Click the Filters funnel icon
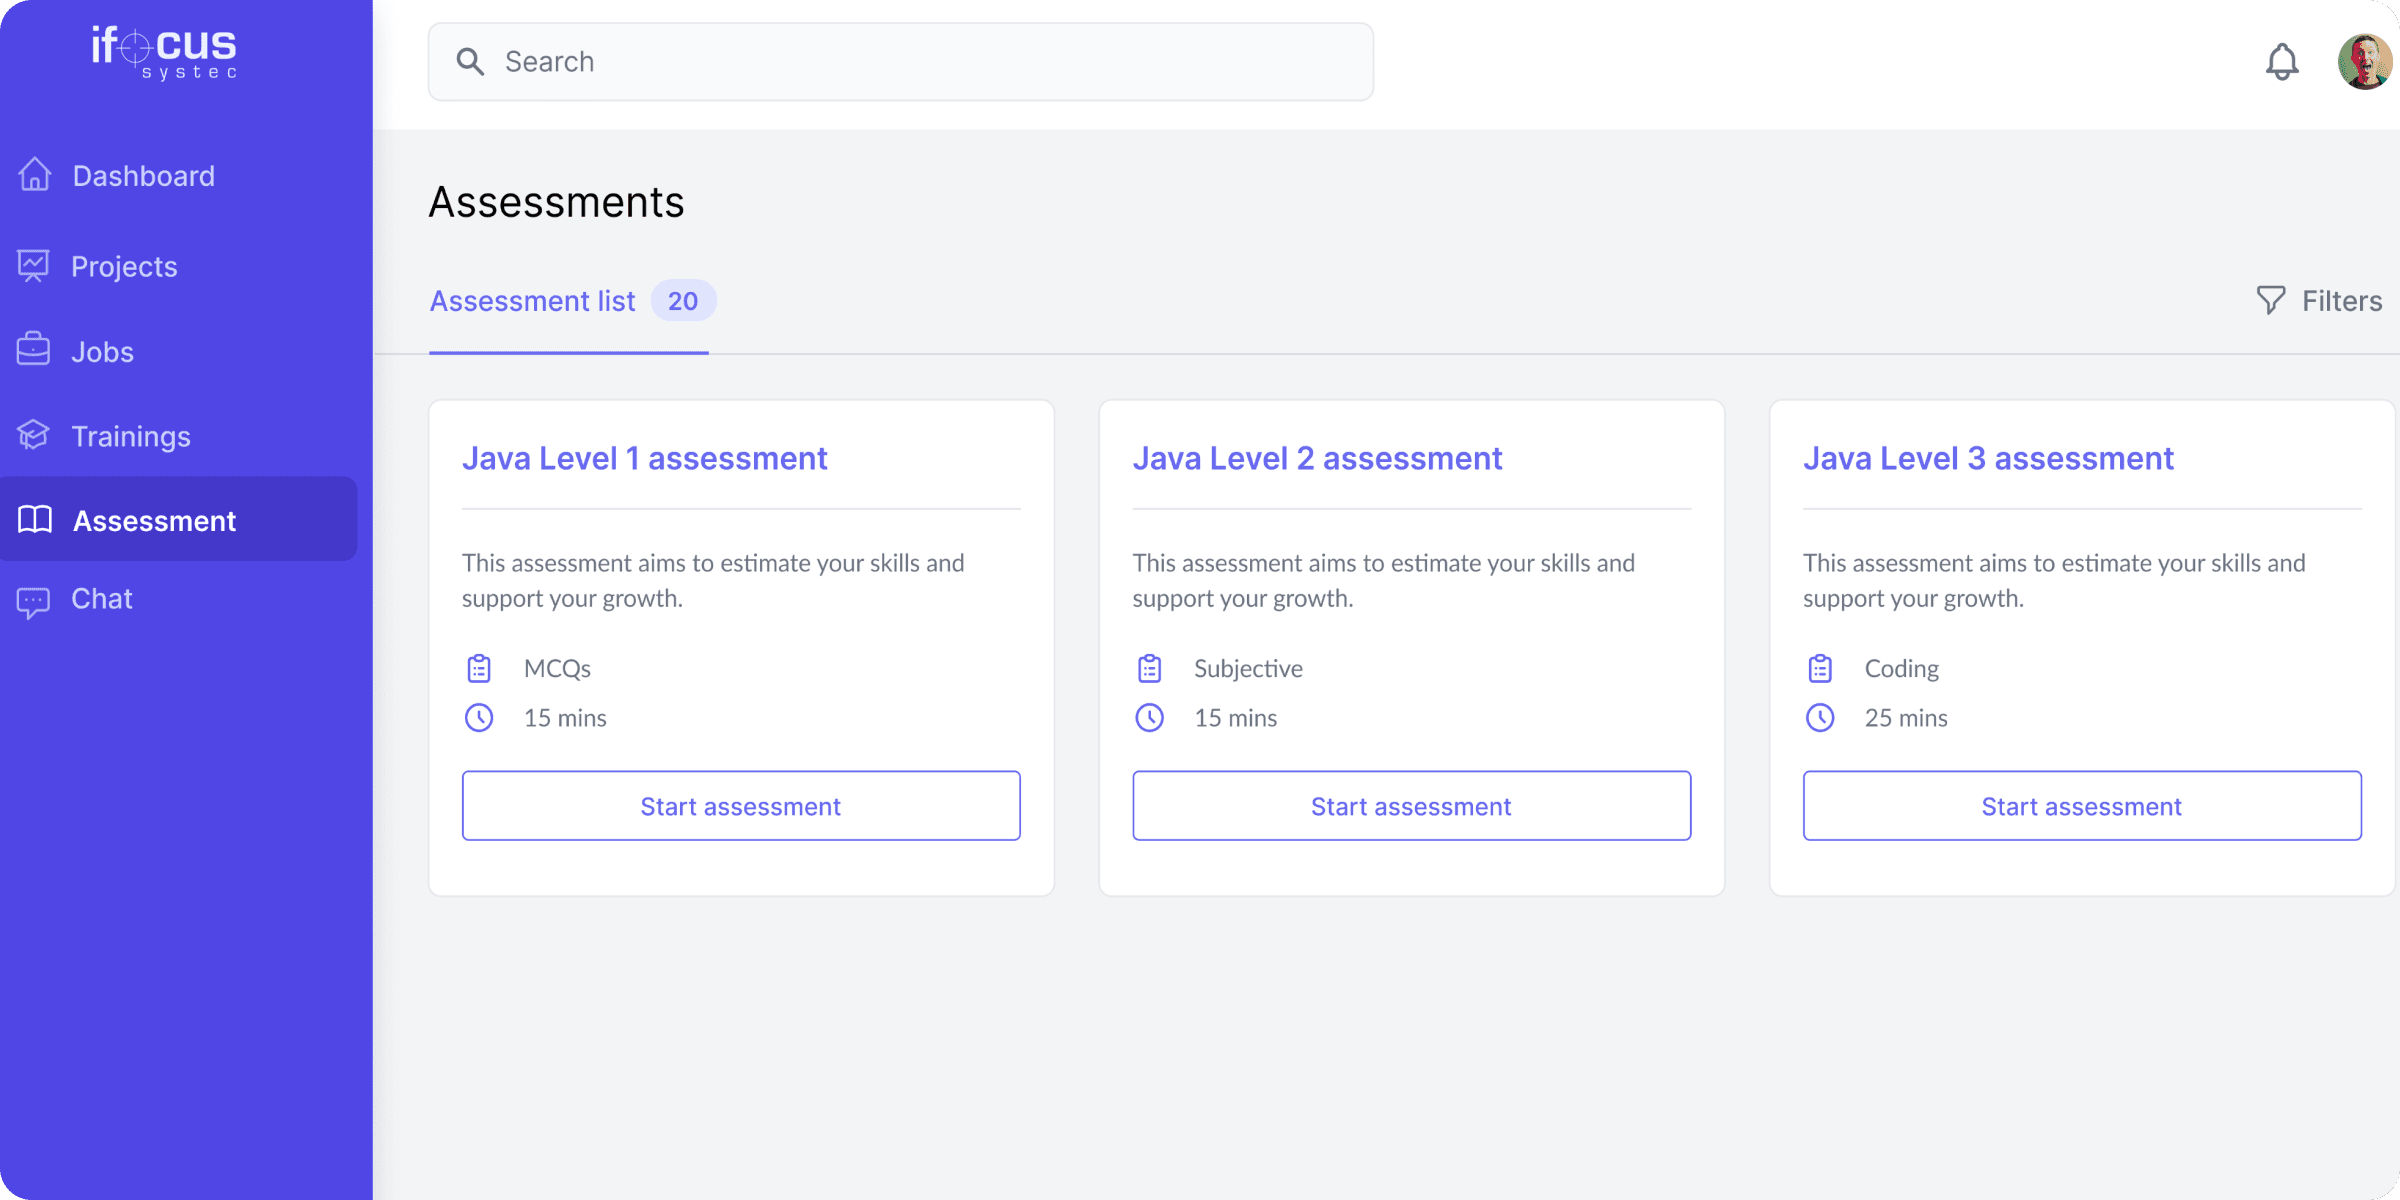The width and height of the screenshot is (2400, 1200). pyautogui.click(x=2271, y=300)
